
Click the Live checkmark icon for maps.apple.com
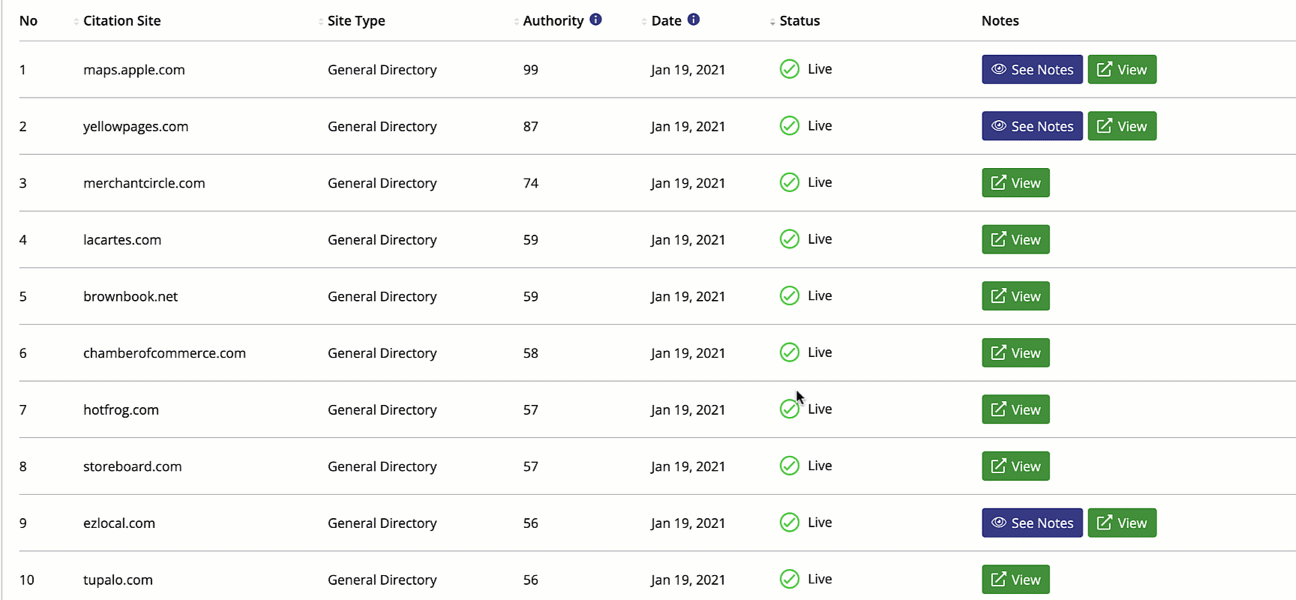pyautogui.click(x=789, y=69)
